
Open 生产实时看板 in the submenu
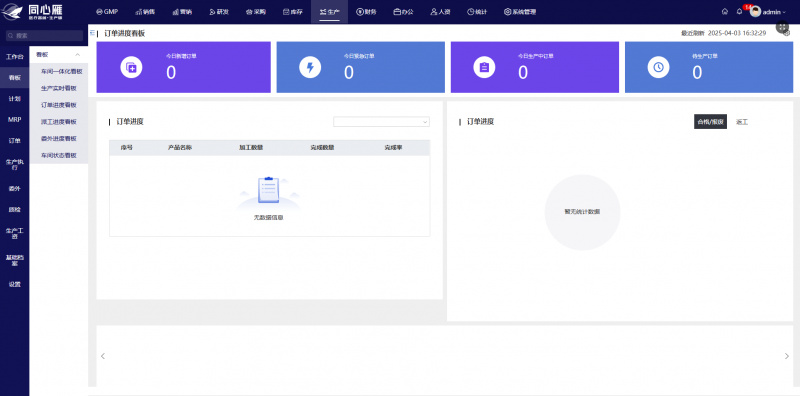coord(59,88)
